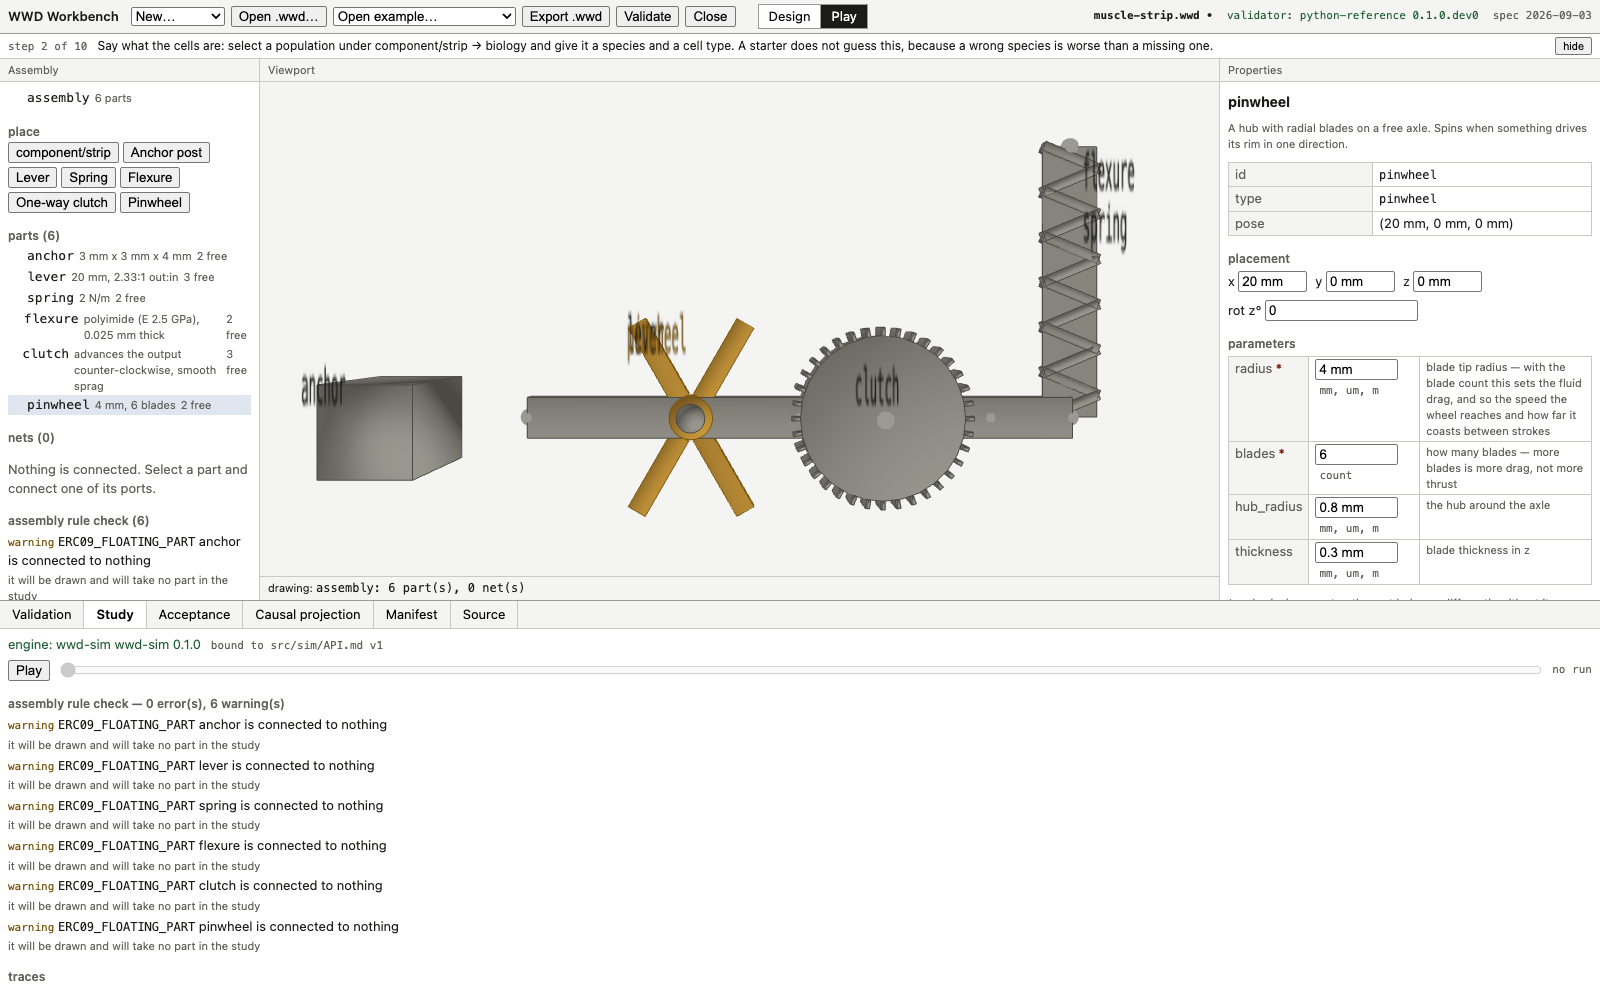Click the anchor block in the viewport
1600x1000 pixels.
coord(389,427)
